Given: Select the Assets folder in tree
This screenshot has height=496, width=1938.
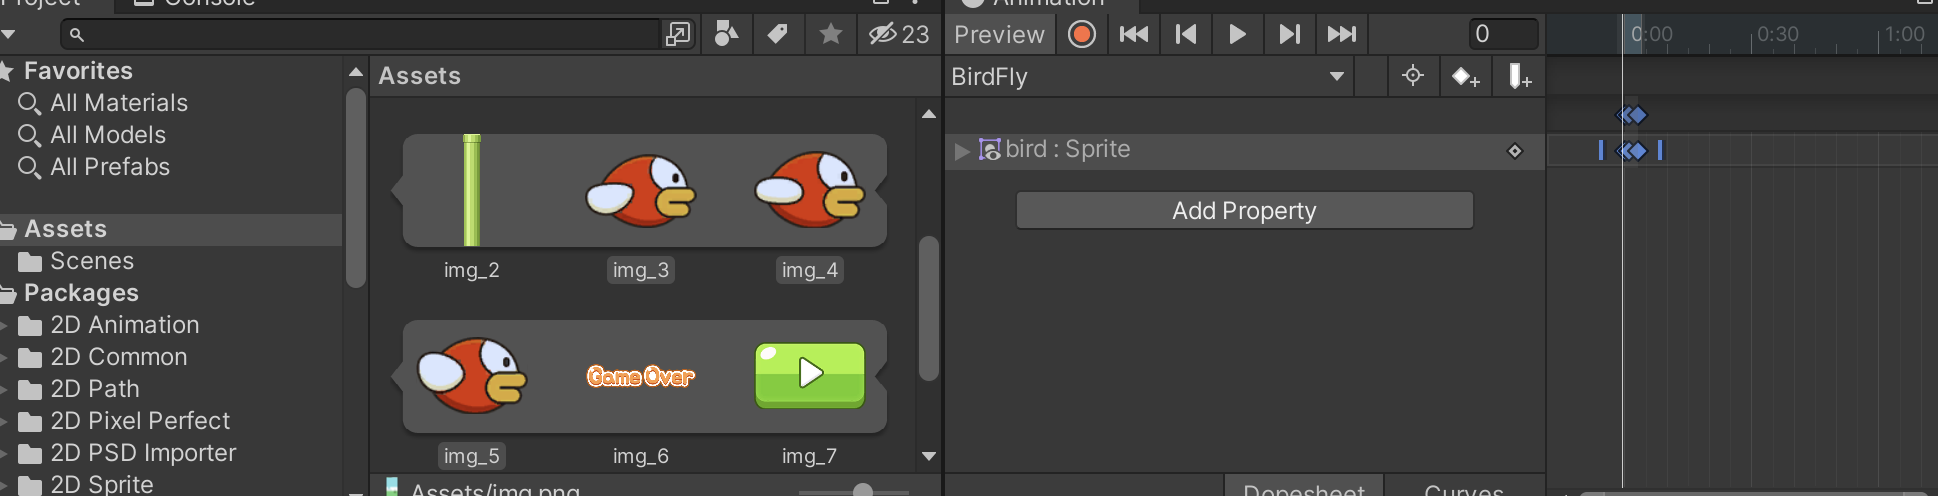Looking at the screenshot, I should click(170, 229).
